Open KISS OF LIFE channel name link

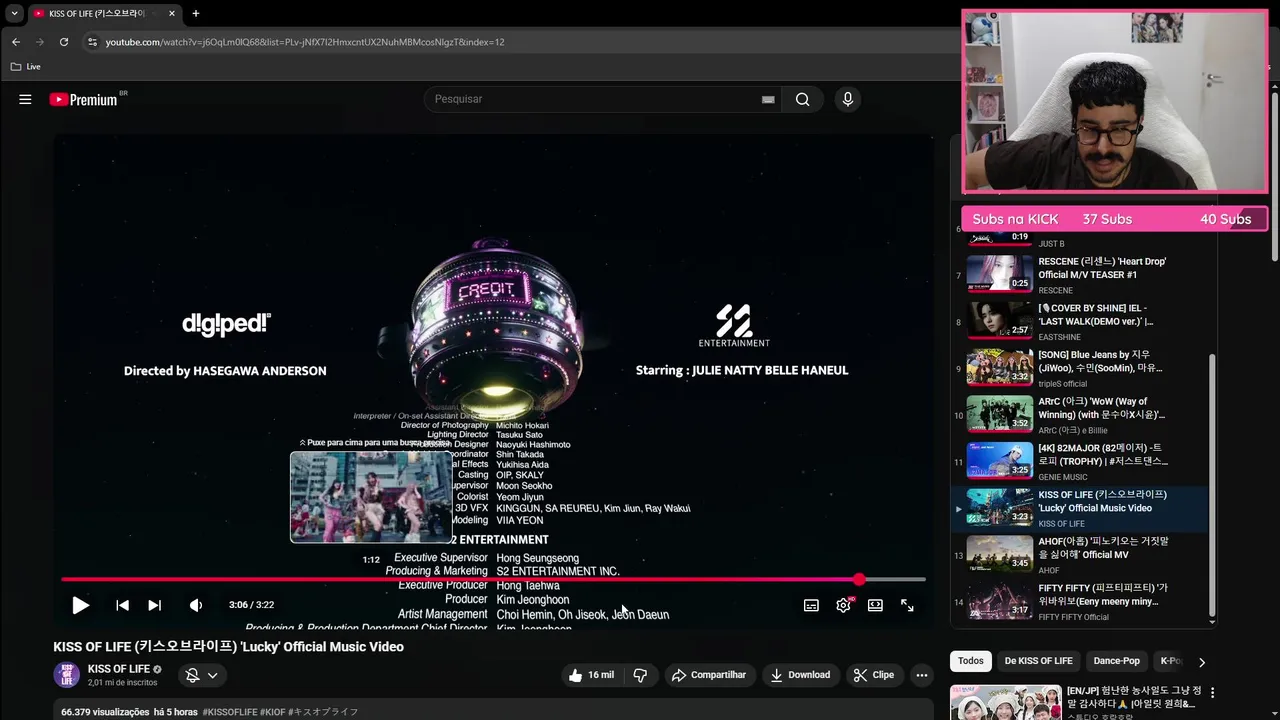[119, 669]
